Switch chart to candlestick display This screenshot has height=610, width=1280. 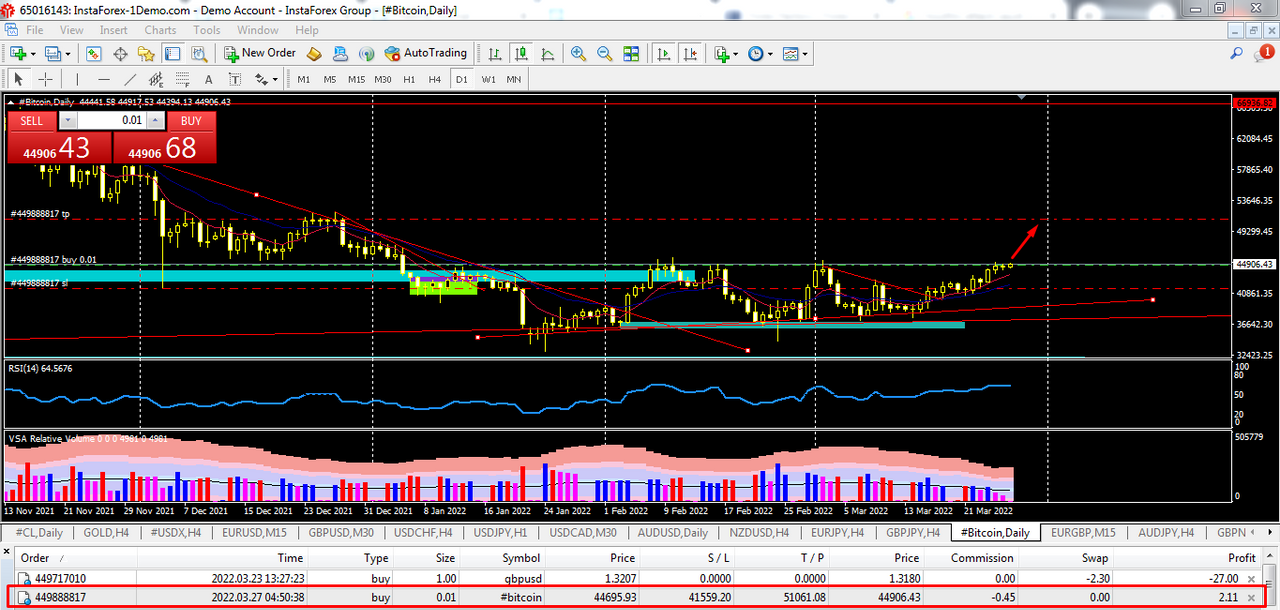coord(520,53)
